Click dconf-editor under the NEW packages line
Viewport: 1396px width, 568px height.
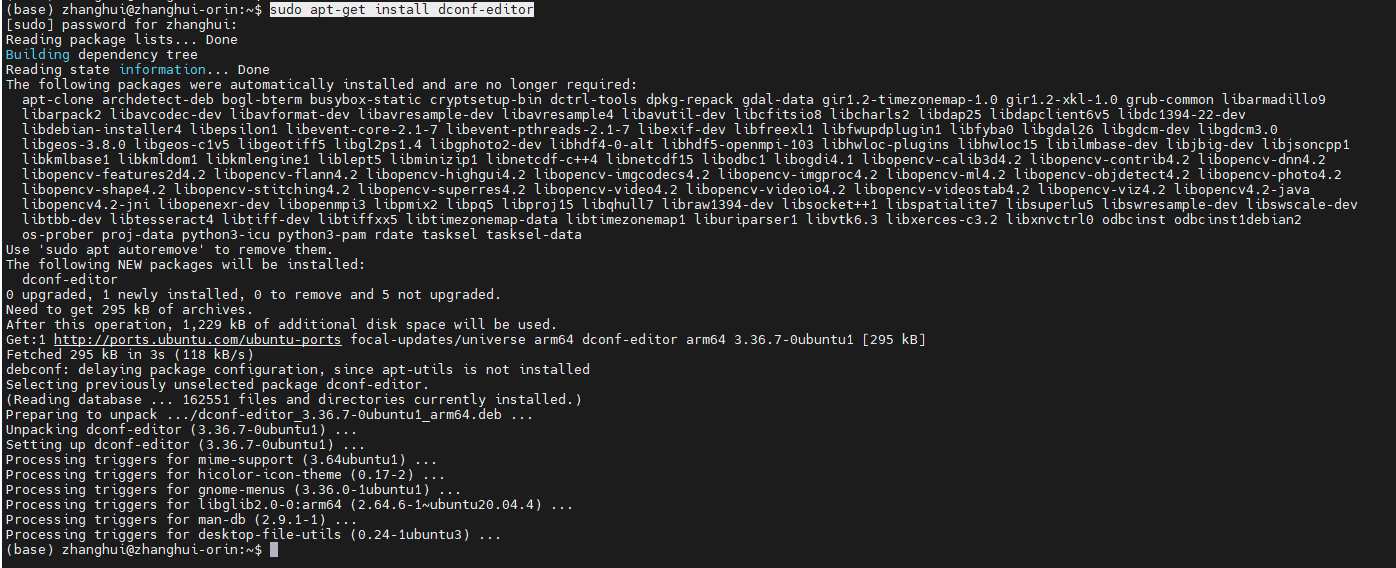[x=70, y=280]
